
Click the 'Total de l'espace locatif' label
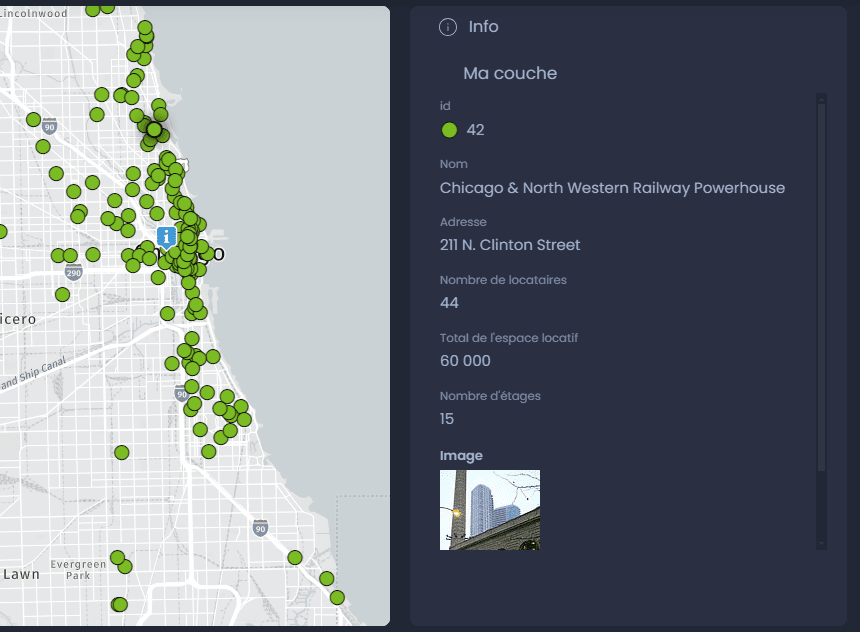click(508, 338)
